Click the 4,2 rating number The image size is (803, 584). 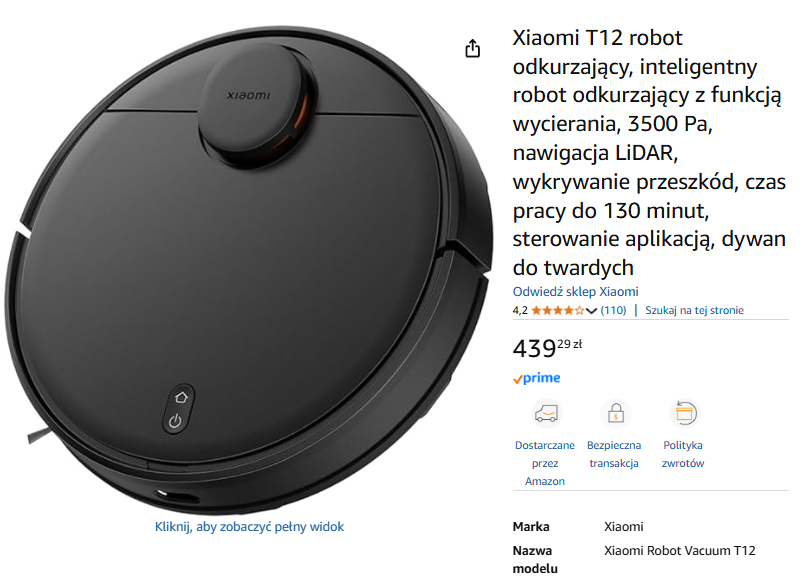520,310
